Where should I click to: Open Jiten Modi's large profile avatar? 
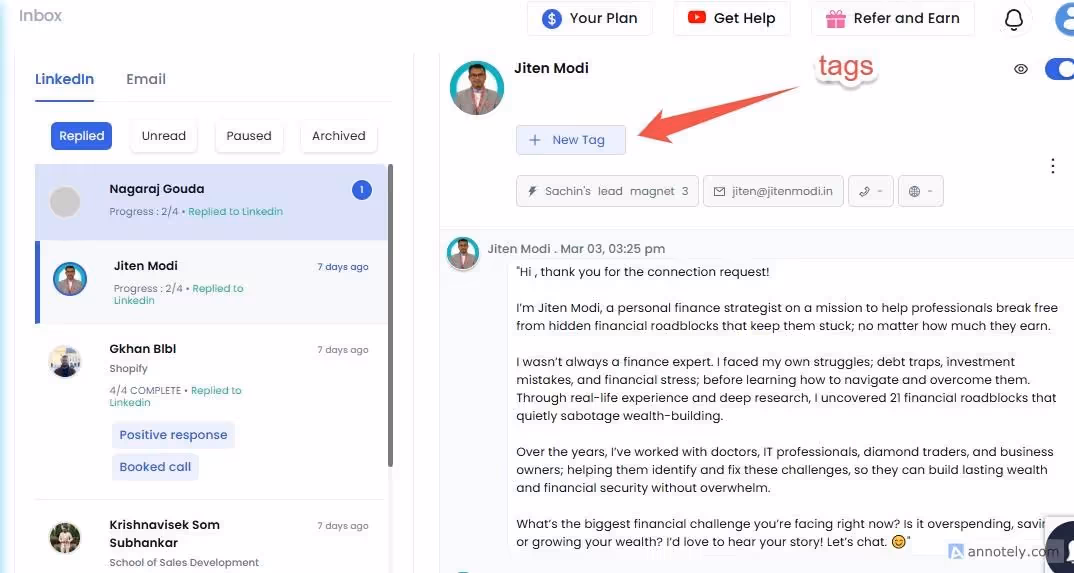[477, 88]
